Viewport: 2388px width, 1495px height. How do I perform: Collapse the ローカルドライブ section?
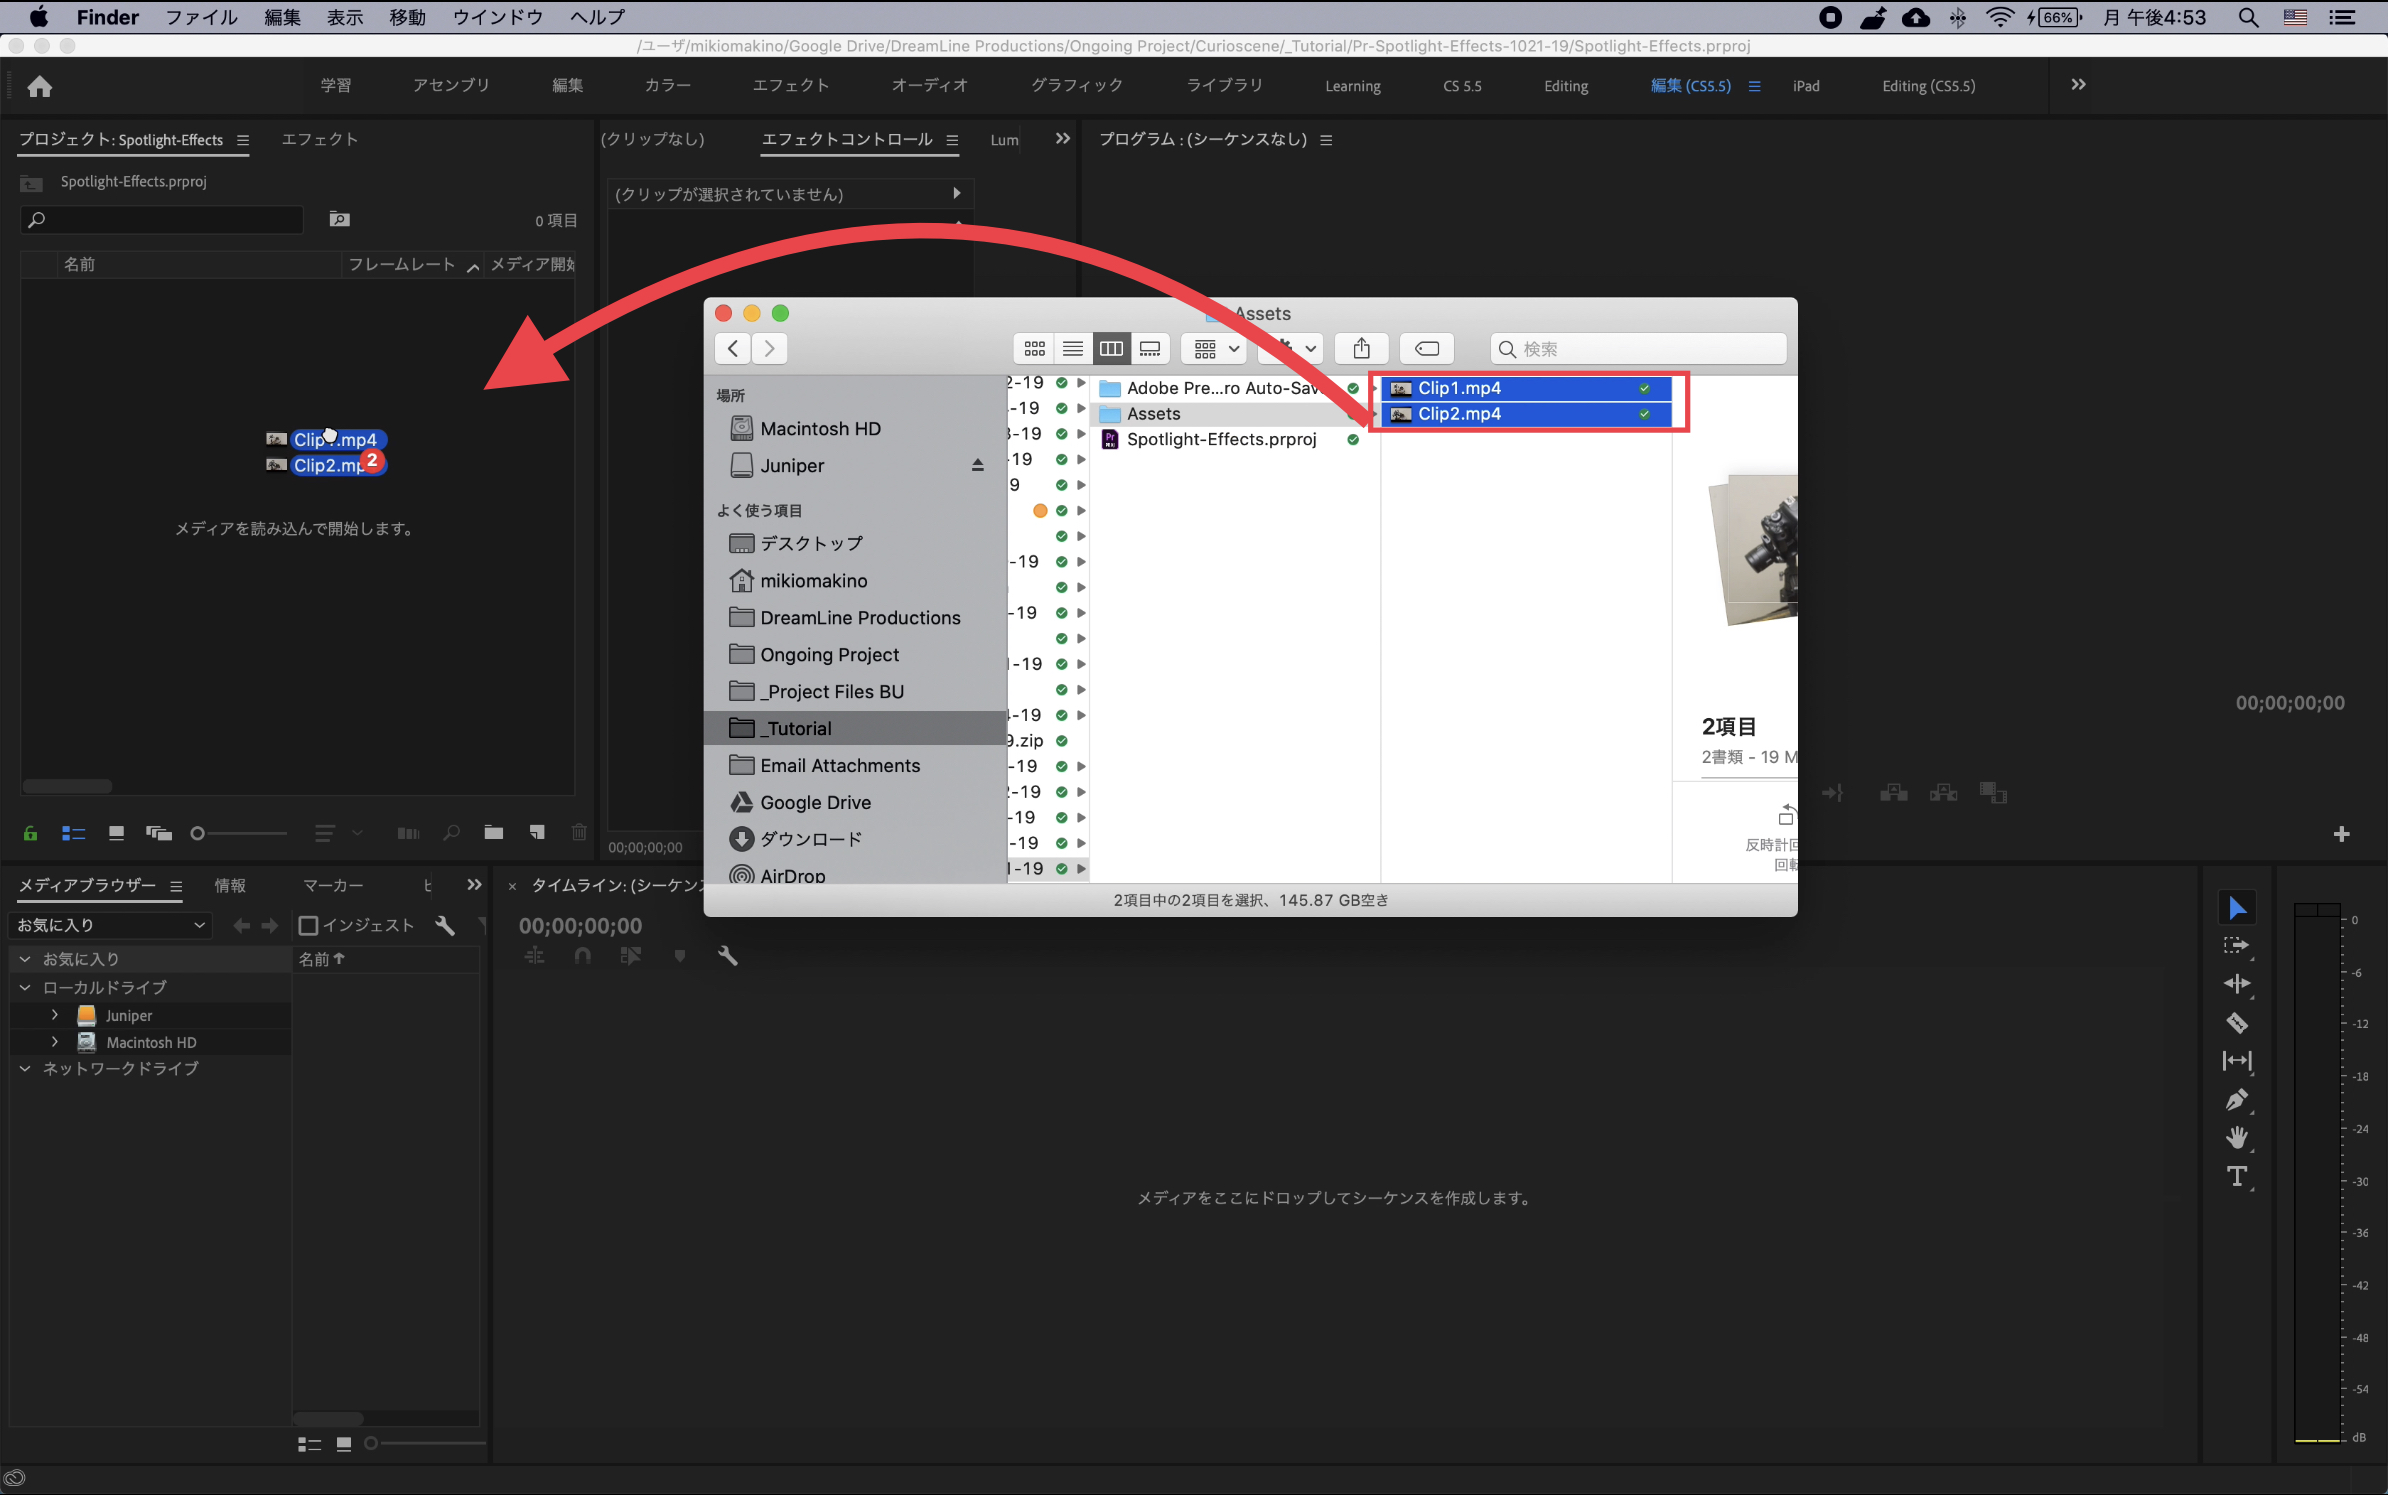(23, 987)
